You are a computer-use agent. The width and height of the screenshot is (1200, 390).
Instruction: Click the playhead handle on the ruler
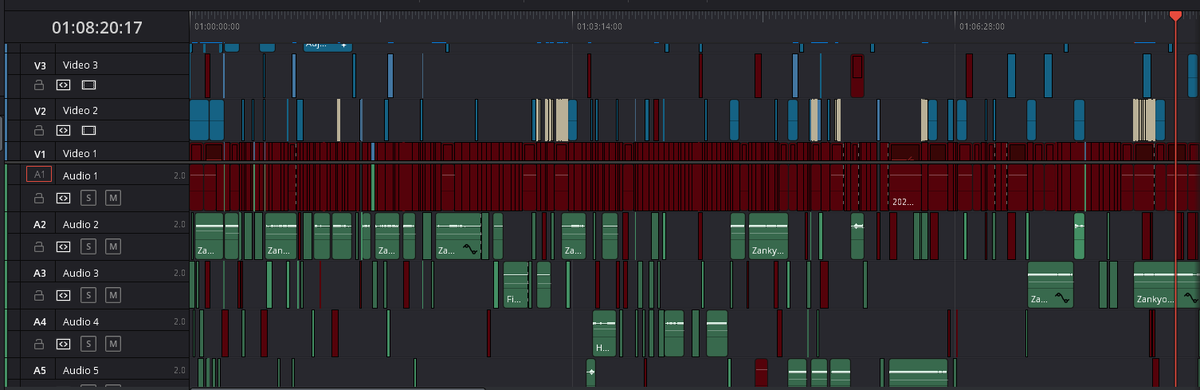pos(1176,16)
